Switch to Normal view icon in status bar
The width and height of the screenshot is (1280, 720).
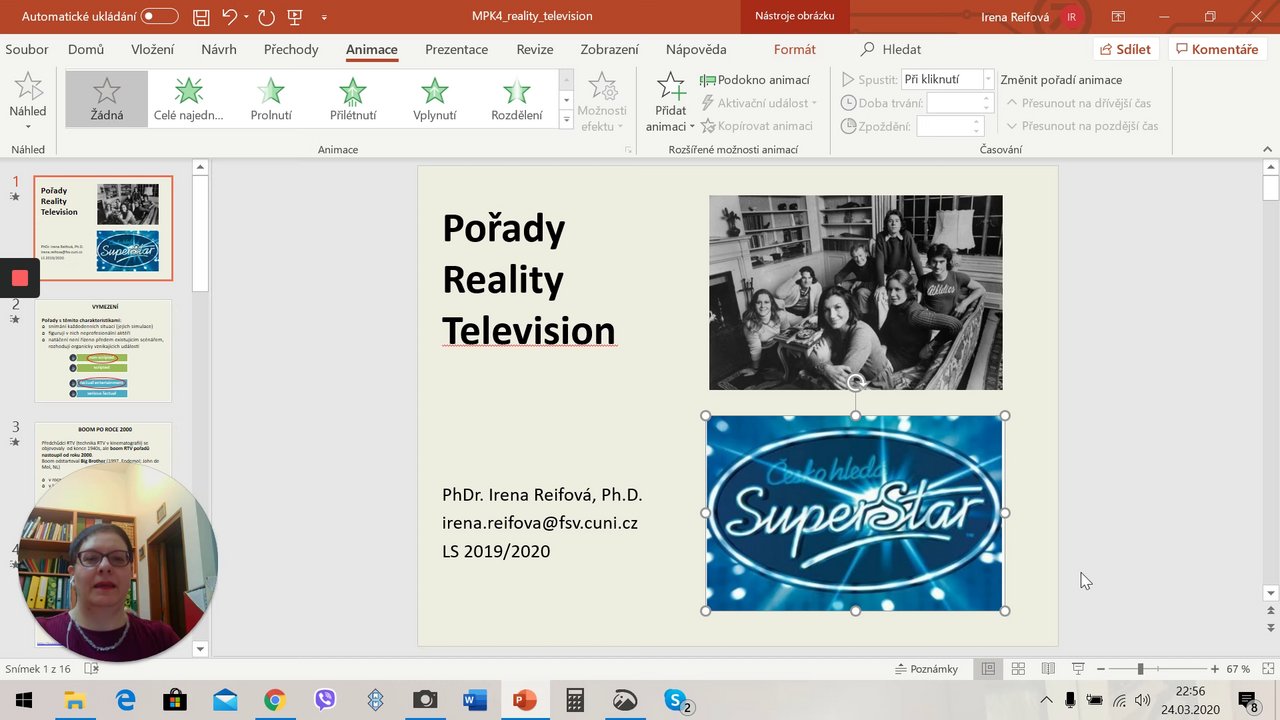click(988, 669)
